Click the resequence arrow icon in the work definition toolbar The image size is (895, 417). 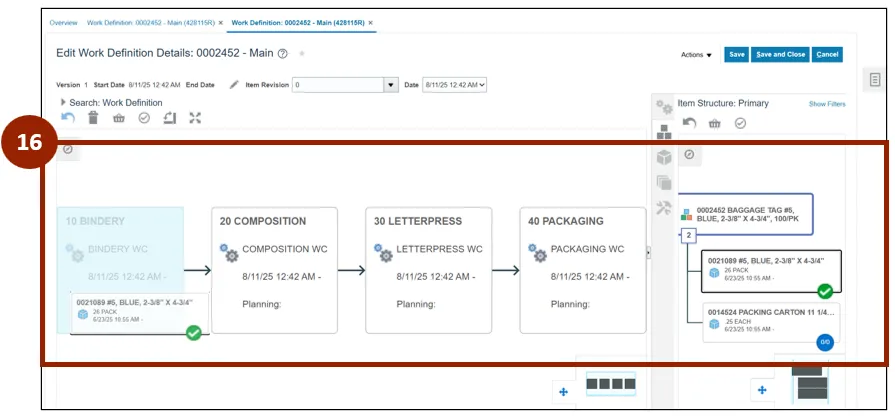click(170, 118)
